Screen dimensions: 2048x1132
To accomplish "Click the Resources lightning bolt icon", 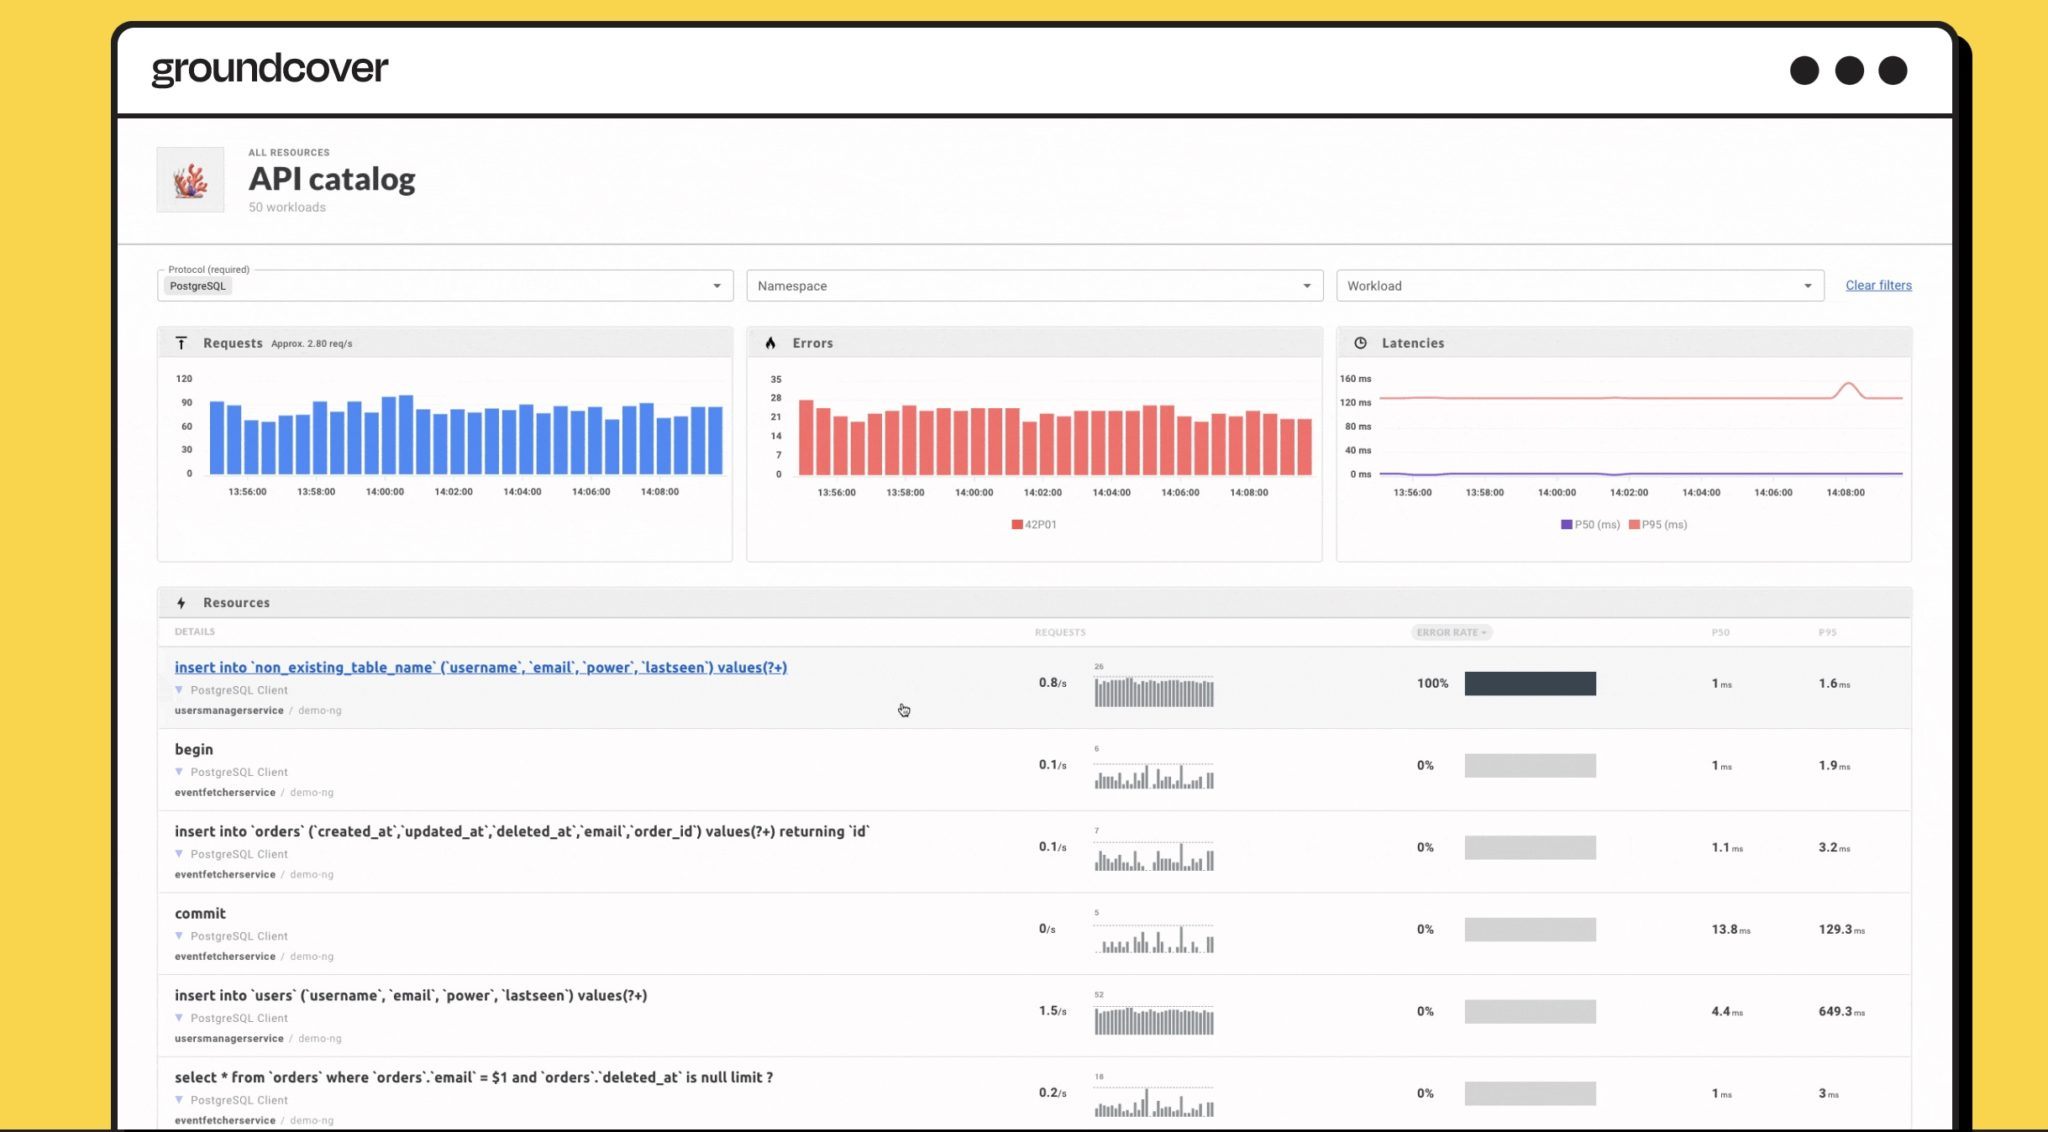I will pyautogui.click(x=181, y=603).
